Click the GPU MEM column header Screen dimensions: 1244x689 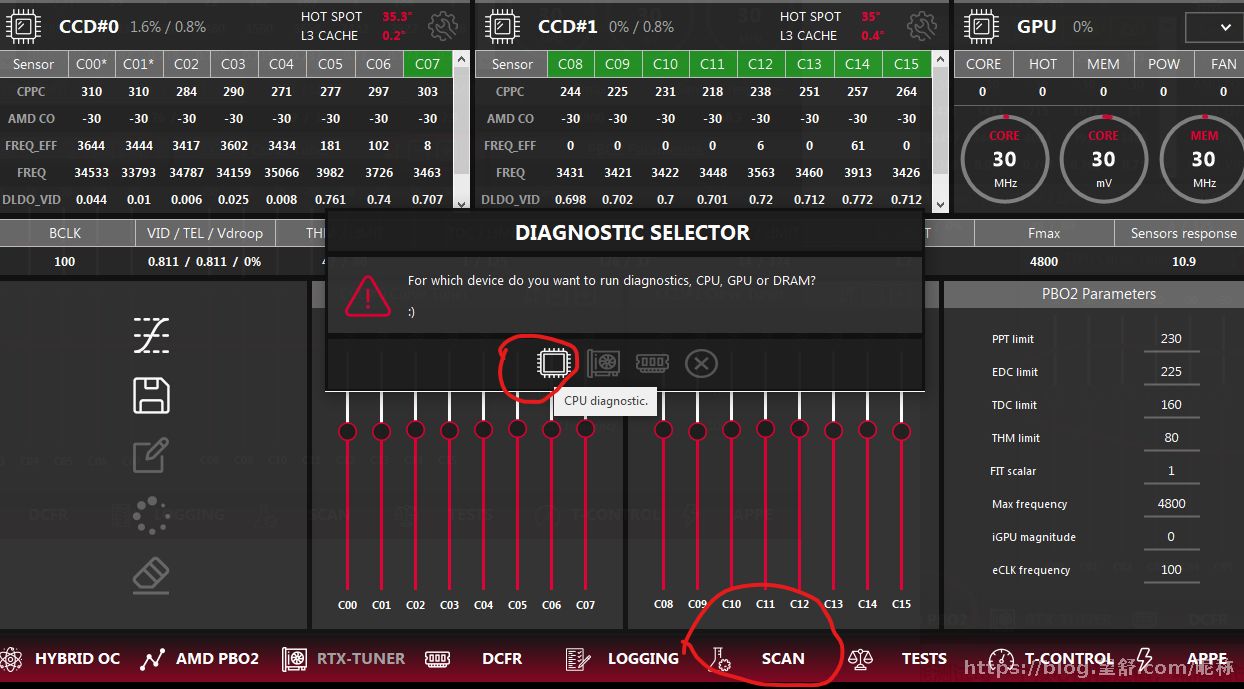pos(1103,64)
